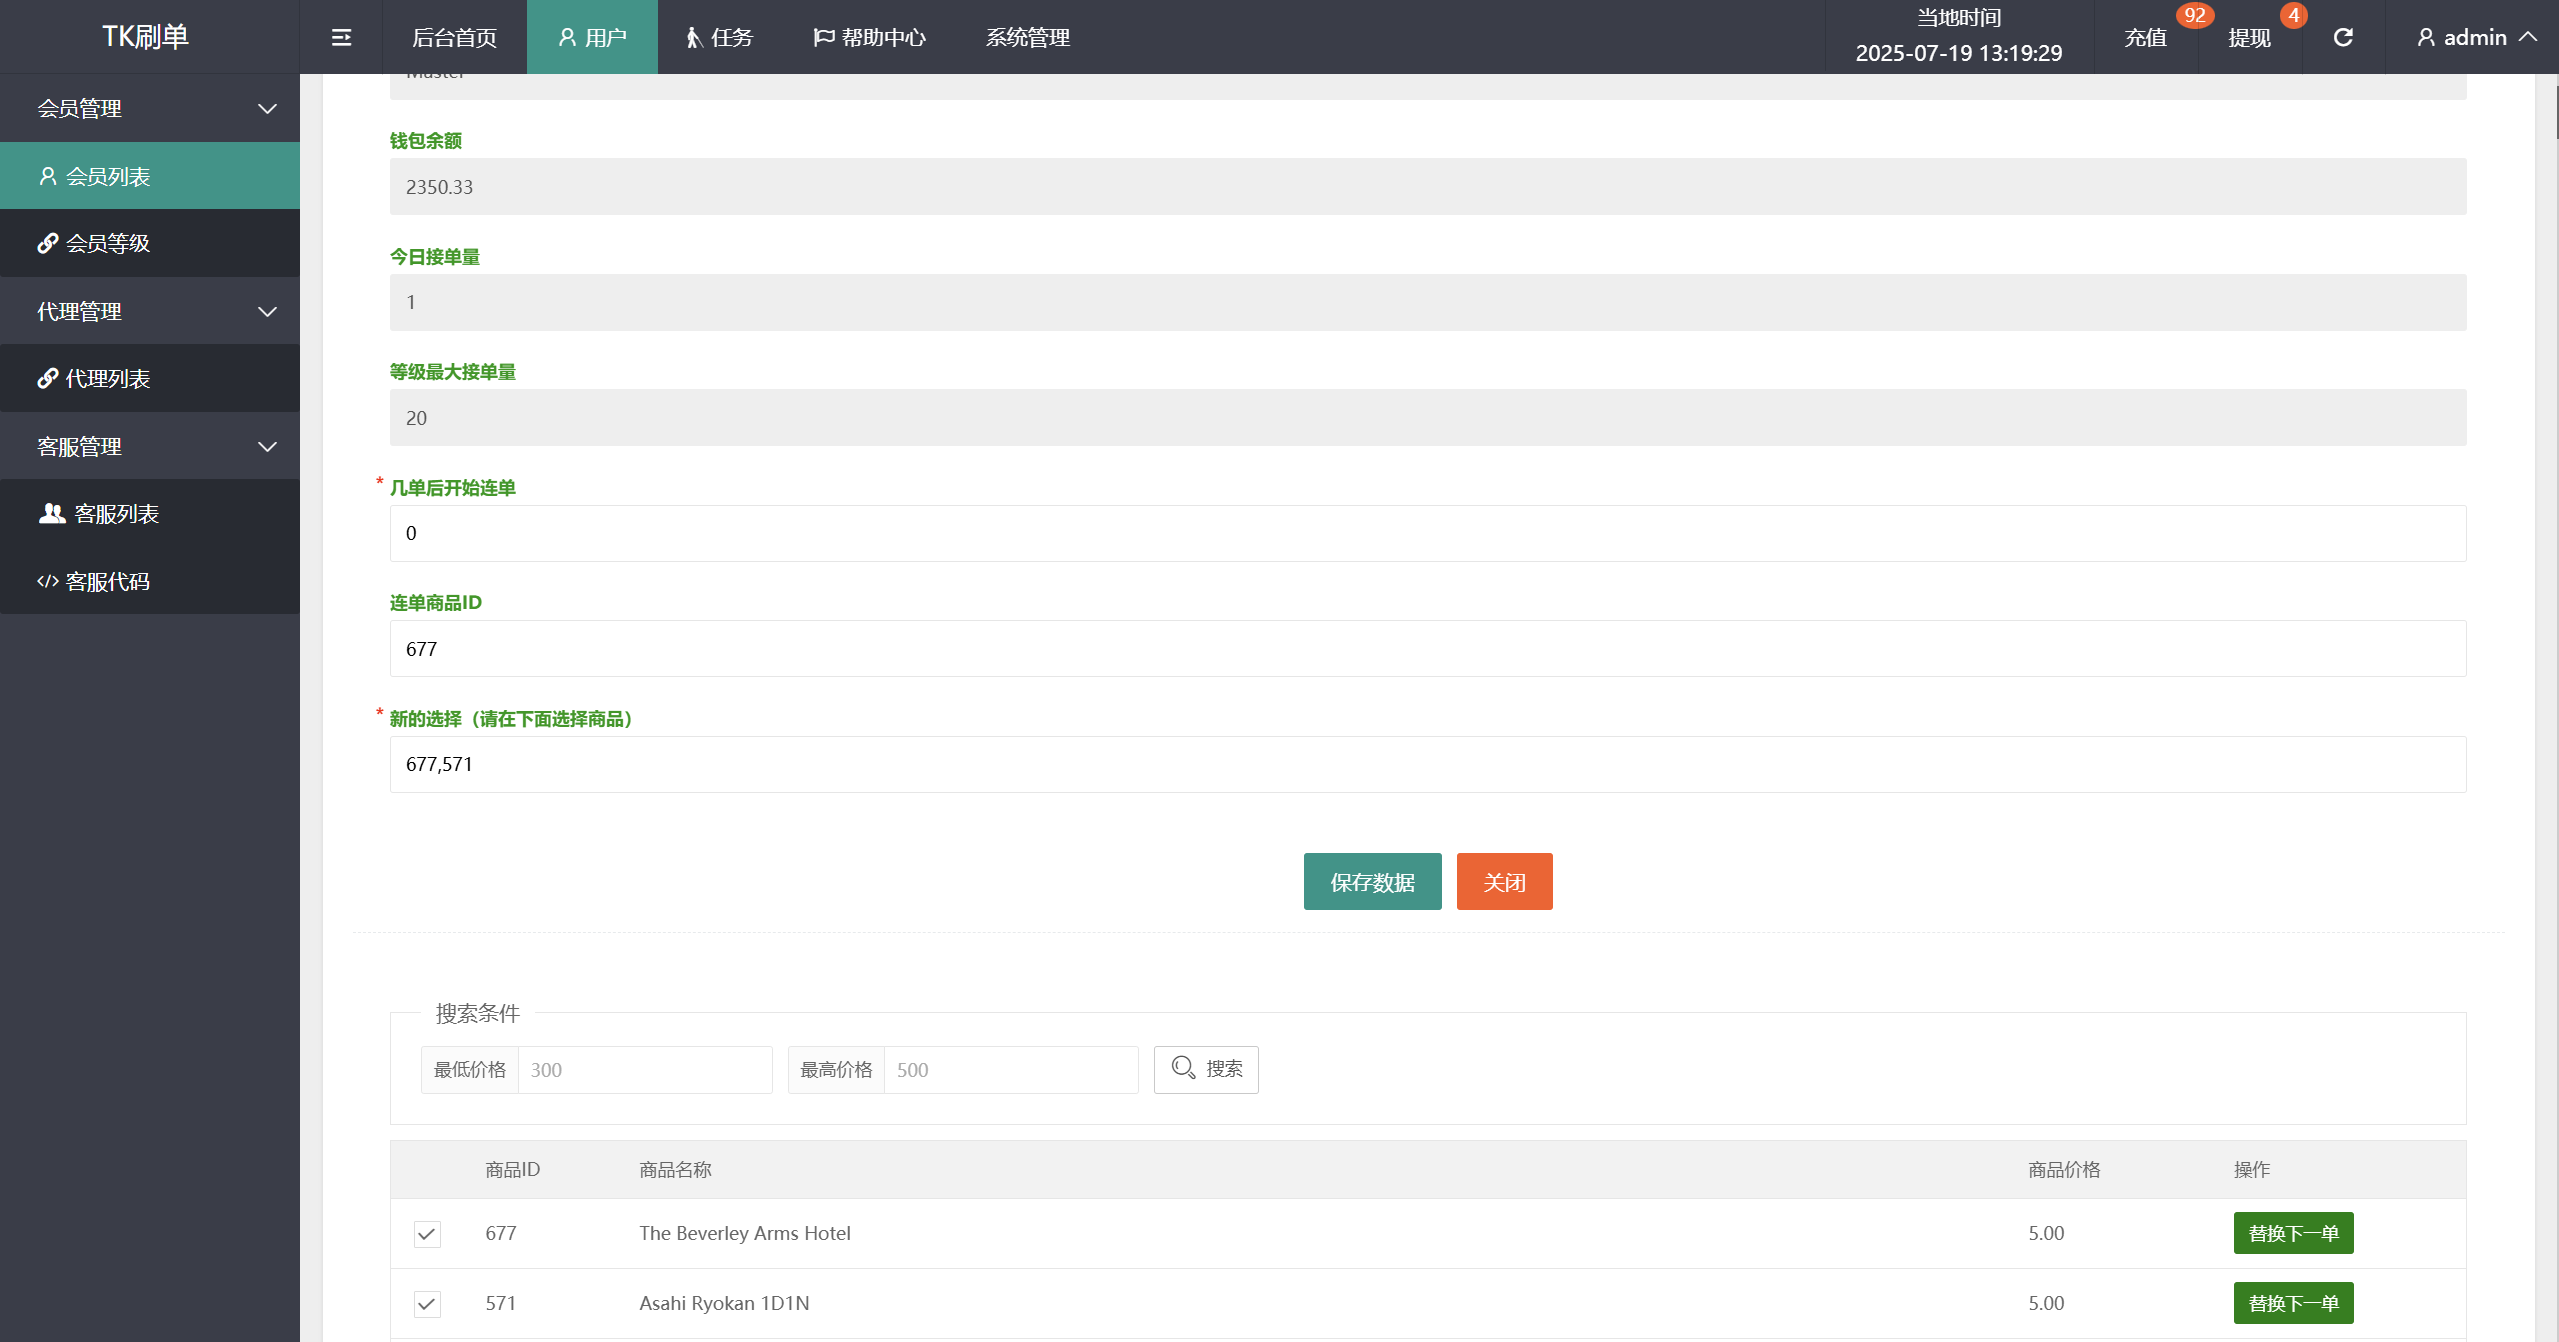
Task: Open 会员等级 link icon item
Action: point(108,243)
